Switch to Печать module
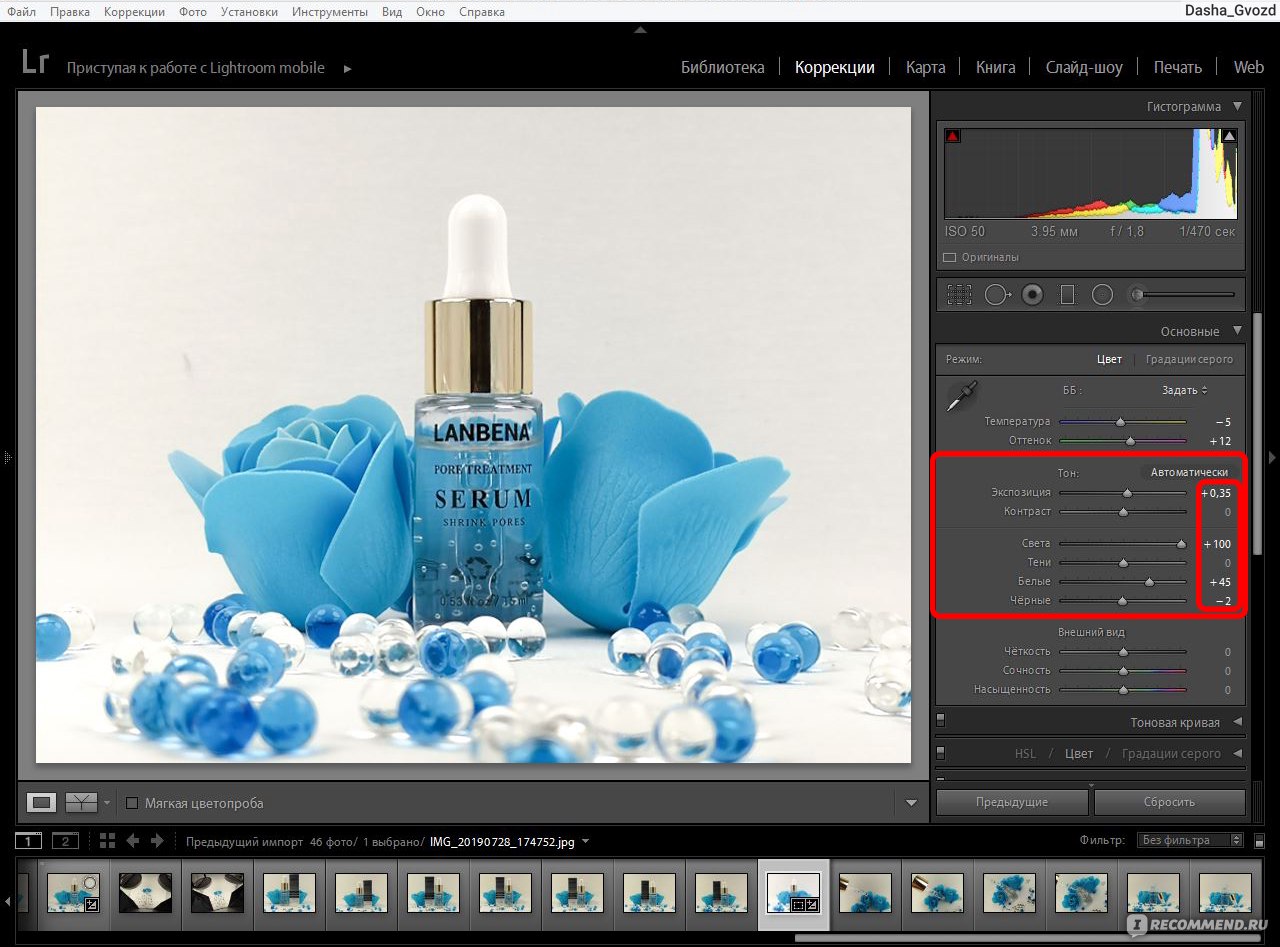1280x947 pixels. (1178, 67)
